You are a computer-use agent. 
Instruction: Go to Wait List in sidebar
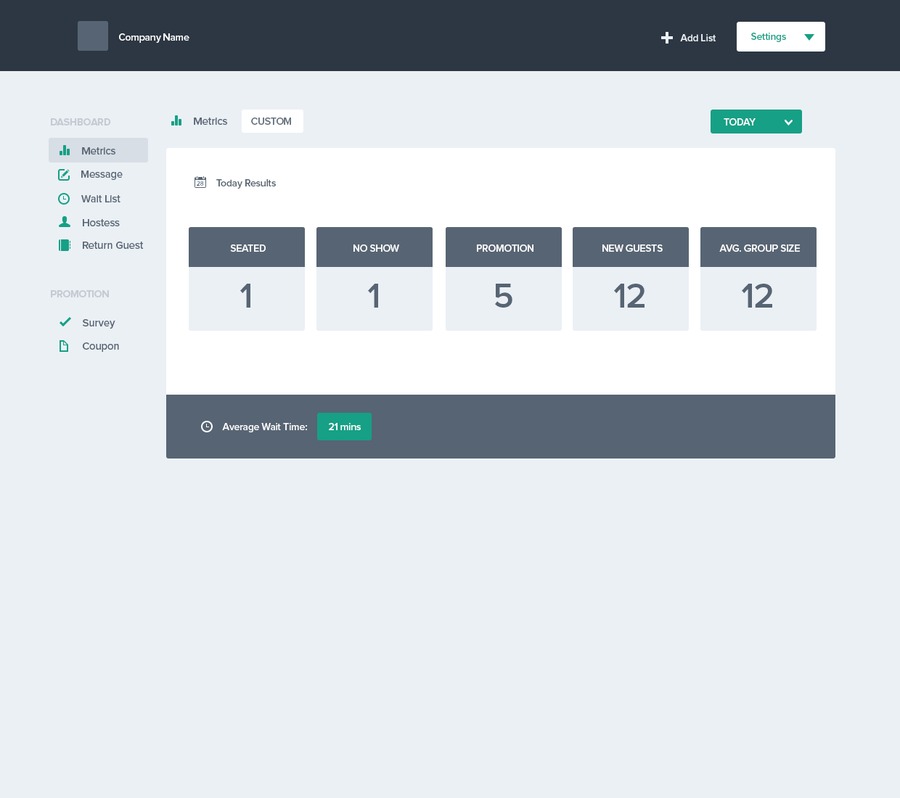click(98, 199)
